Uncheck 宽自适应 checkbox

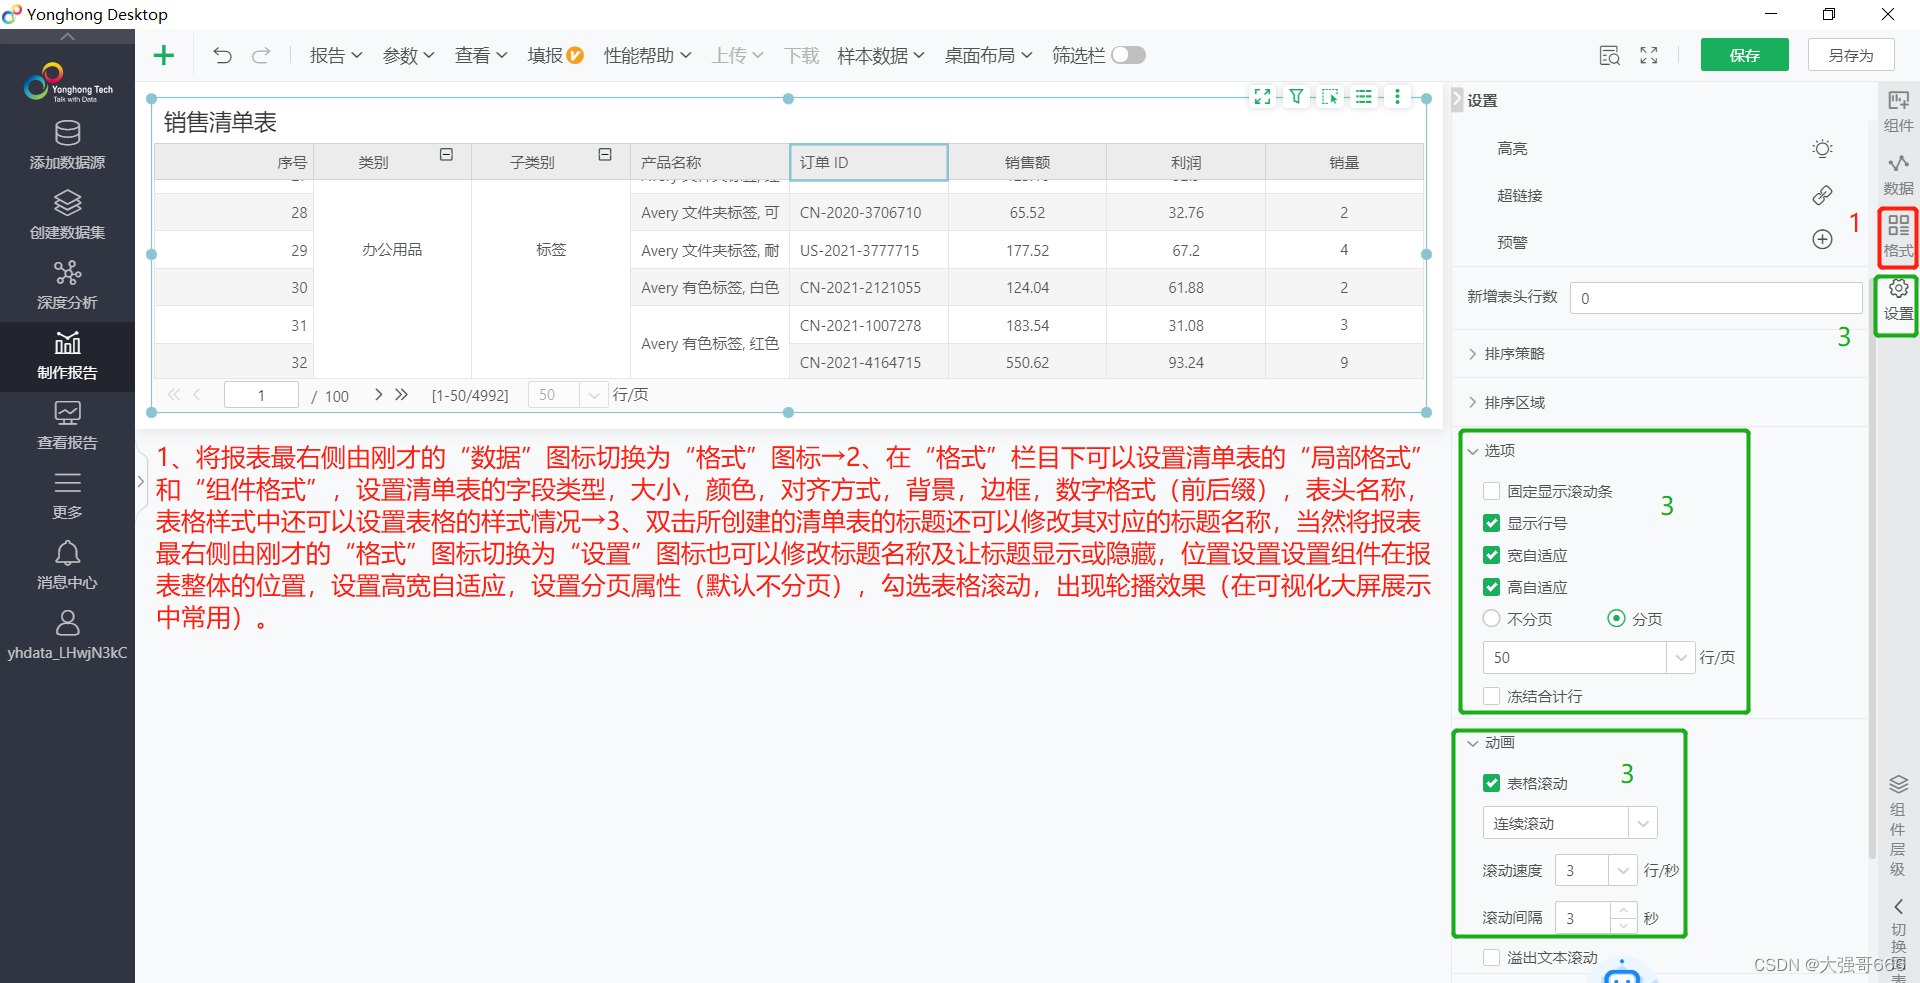tap(1491, 555)
